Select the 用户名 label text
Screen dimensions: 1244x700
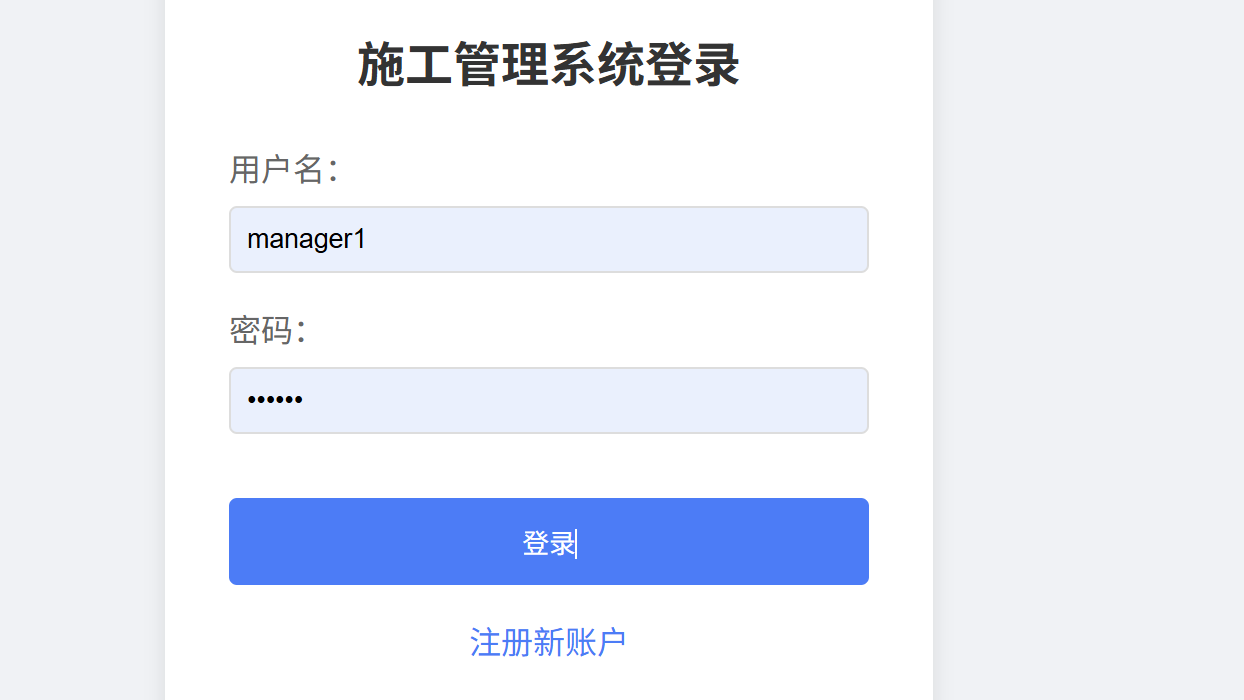(x=284, y=169)
